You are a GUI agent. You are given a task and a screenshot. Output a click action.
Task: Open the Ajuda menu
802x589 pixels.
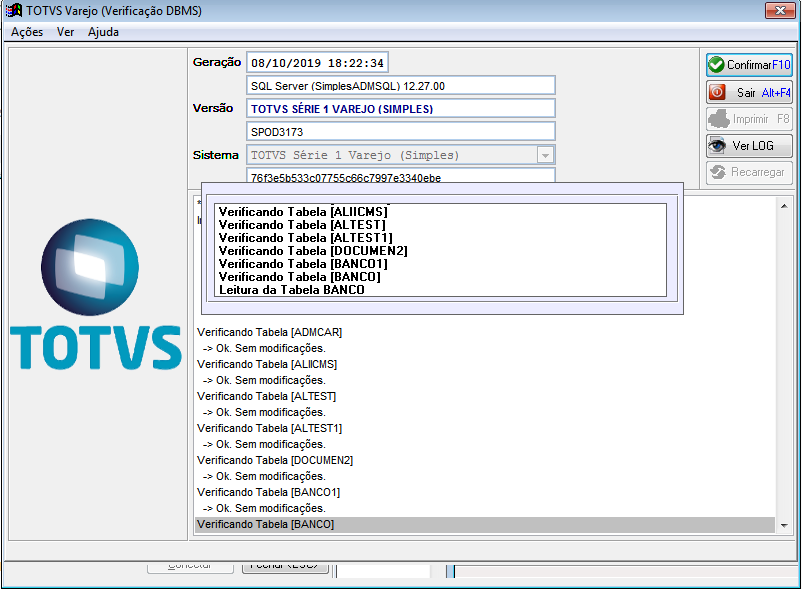pyautogui.click(x=103, y=32)
